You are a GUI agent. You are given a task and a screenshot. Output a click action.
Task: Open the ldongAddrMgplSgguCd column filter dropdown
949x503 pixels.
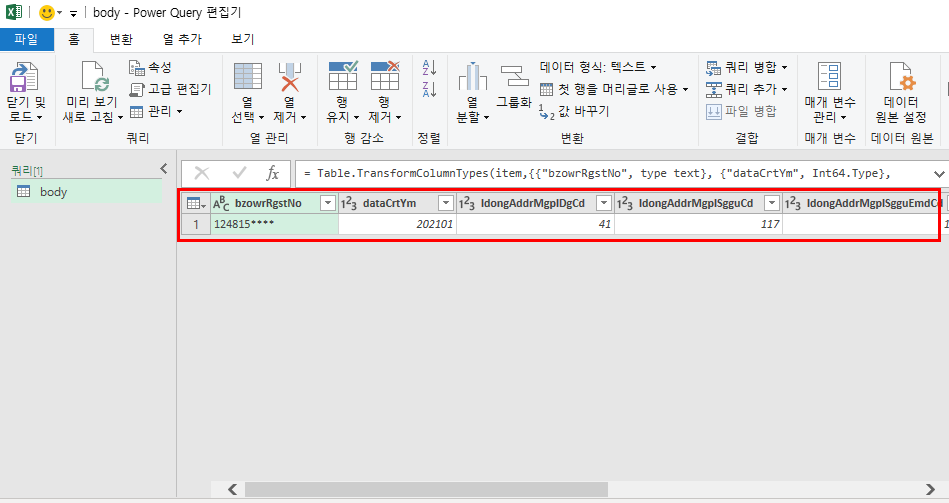[772, 203]
